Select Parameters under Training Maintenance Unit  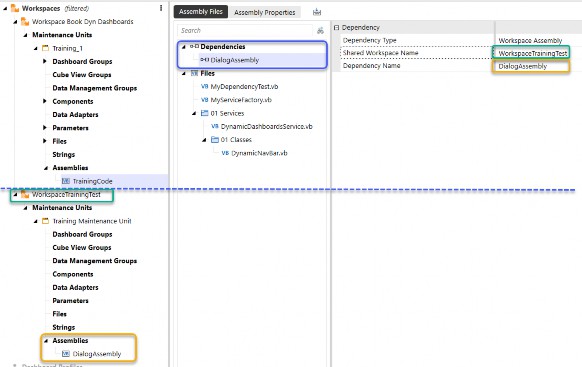click(71, 301)
